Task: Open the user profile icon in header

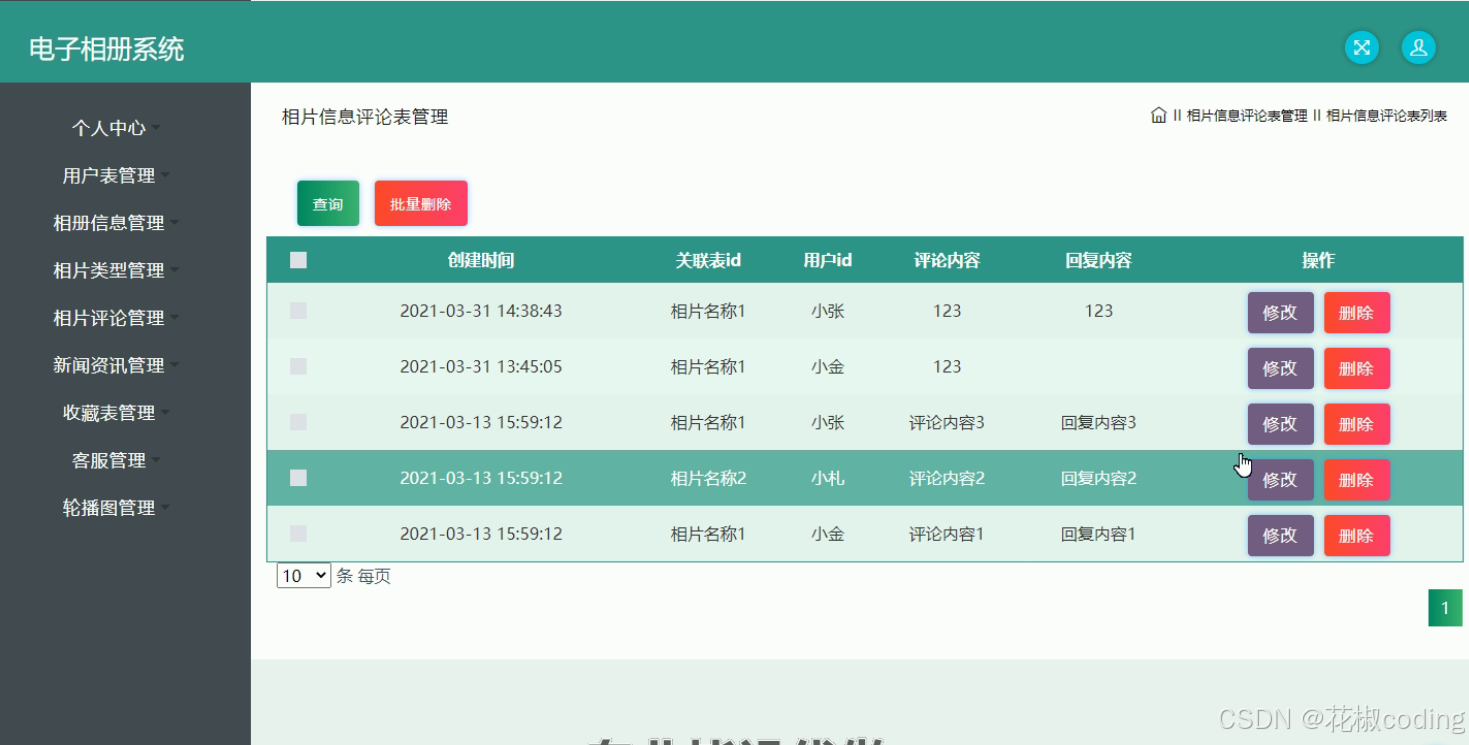Action: click(x=1418, y=47)
